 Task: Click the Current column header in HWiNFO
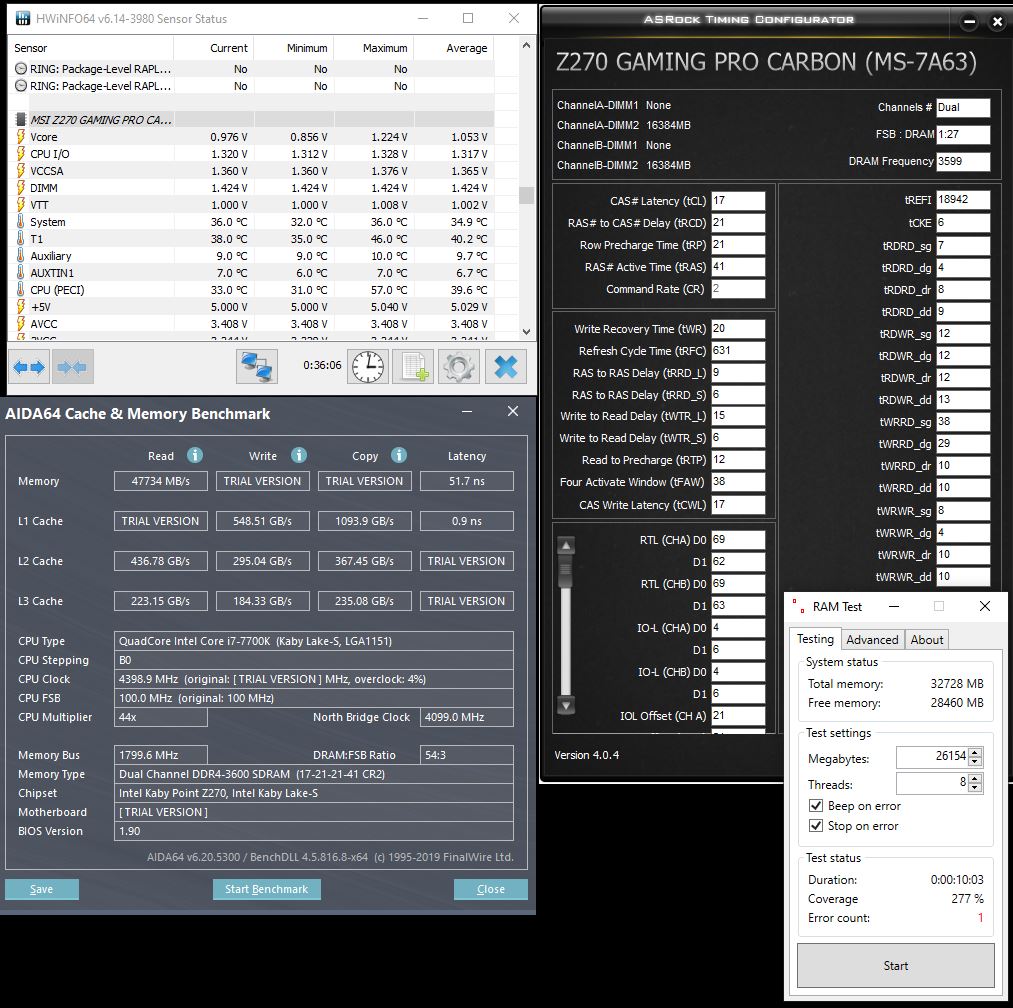click(x=214, y=48)
